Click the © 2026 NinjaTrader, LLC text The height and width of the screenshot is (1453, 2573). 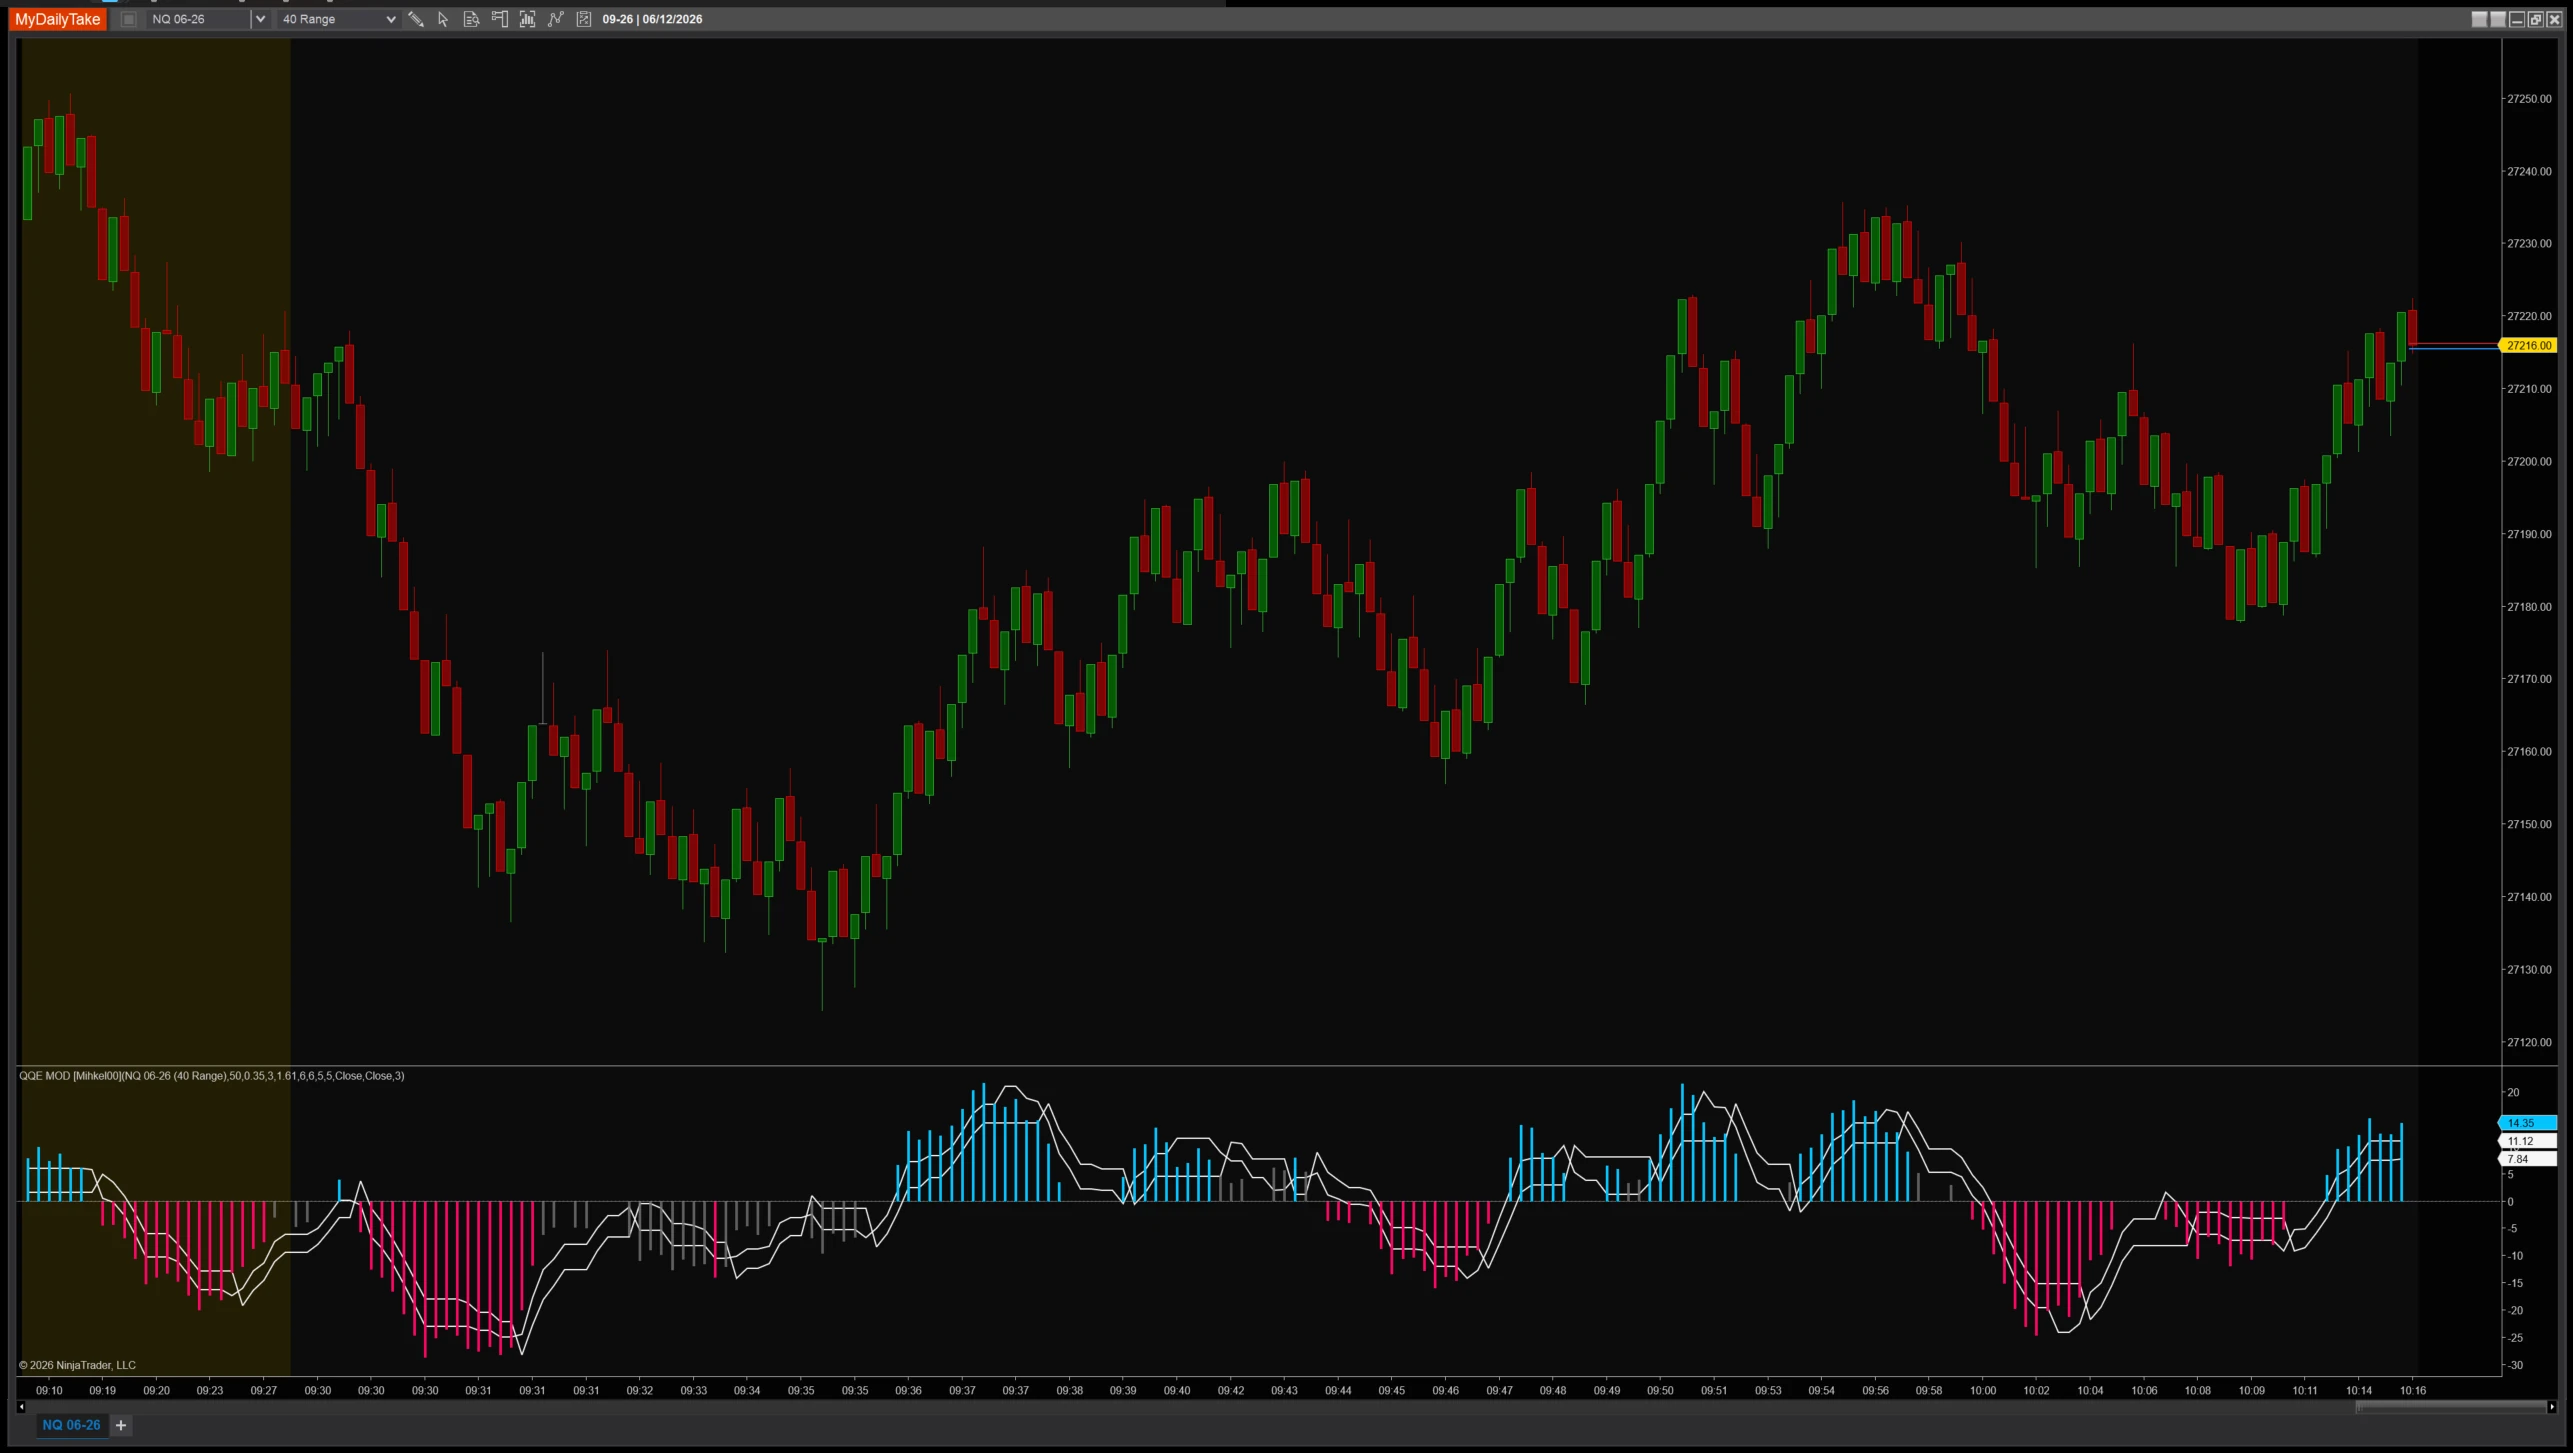pos(77,1365)
